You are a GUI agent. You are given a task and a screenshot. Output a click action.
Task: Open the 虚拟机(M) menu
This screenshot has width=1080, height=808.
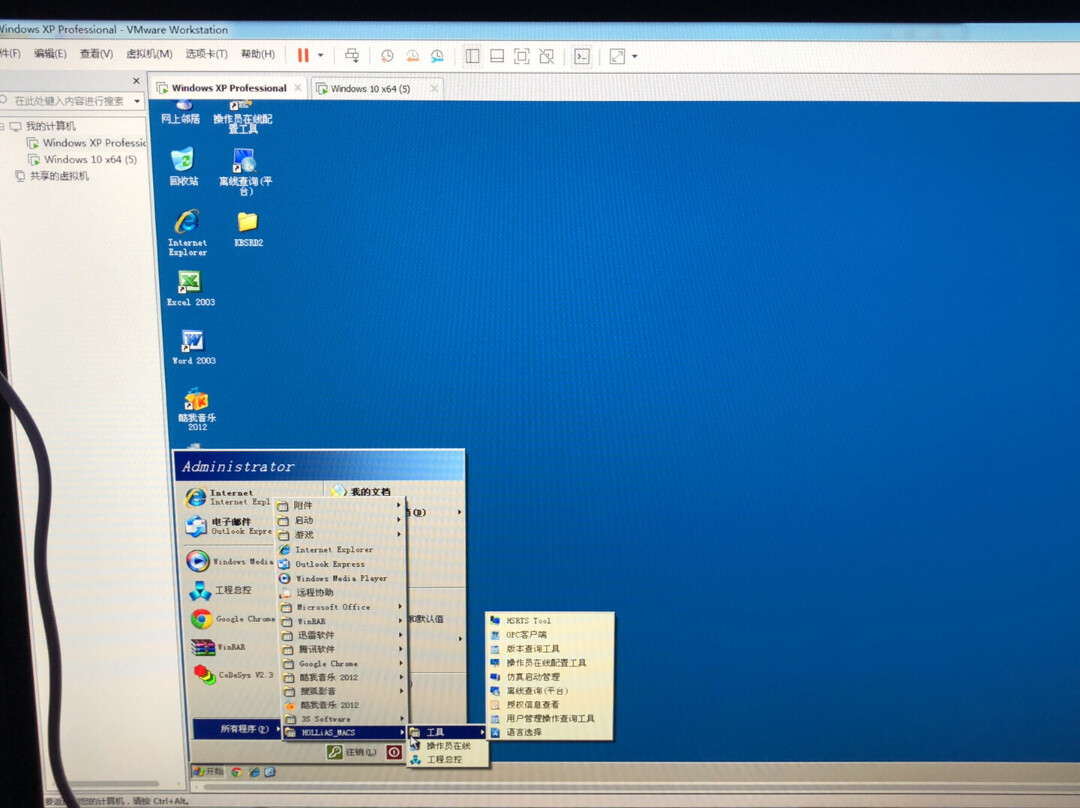(149, 54)
